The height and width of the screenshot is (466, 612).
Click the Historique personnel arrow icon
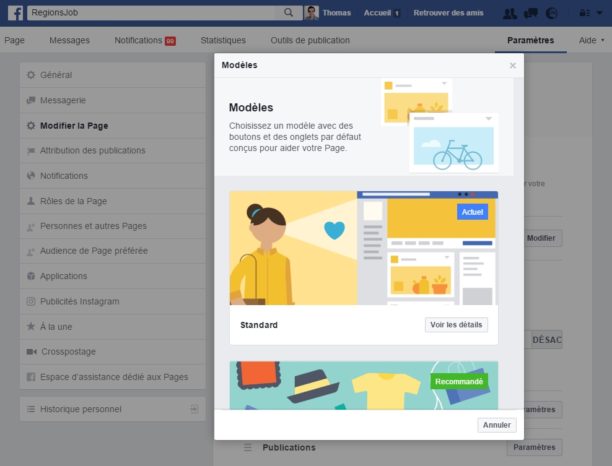[x=194, y=409]
